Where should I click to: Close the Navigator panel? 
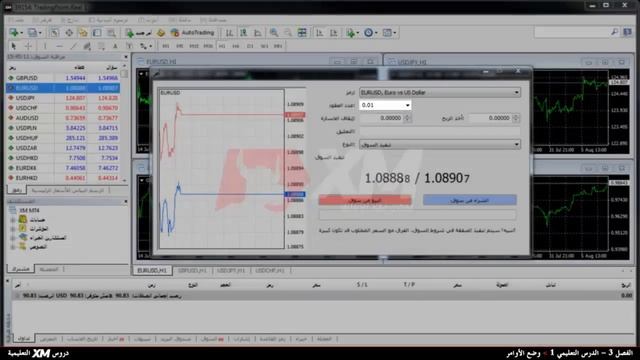point(126,202)
